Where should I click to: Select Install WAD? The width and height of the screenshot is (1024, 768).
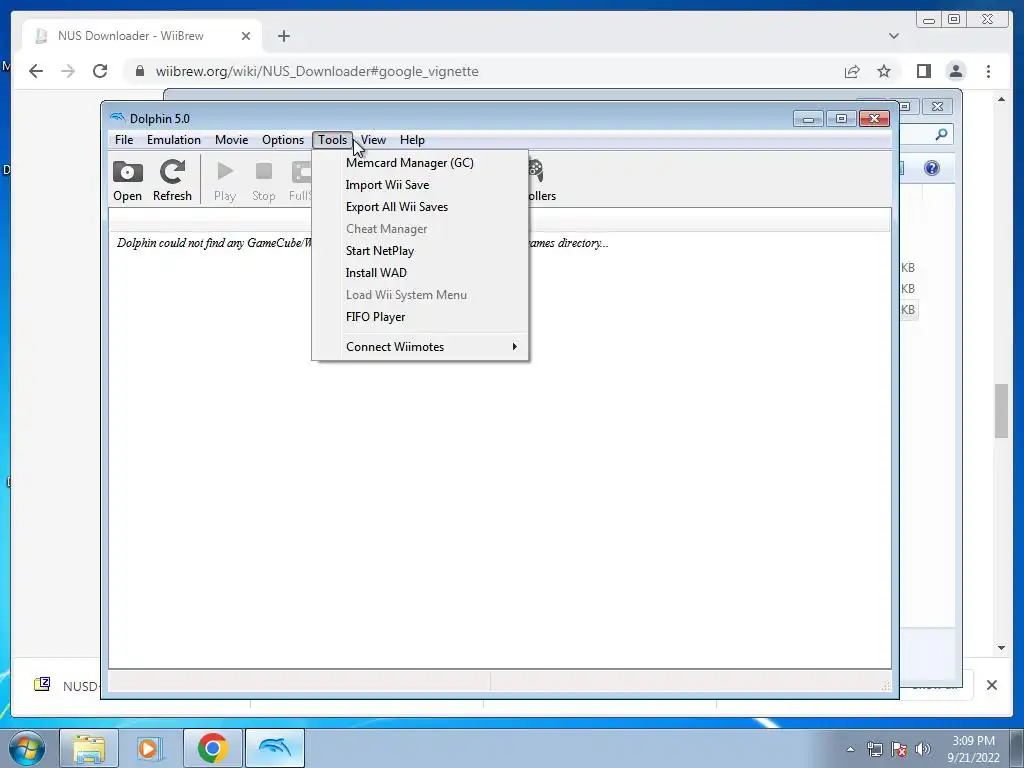click(x=420, y=273)
